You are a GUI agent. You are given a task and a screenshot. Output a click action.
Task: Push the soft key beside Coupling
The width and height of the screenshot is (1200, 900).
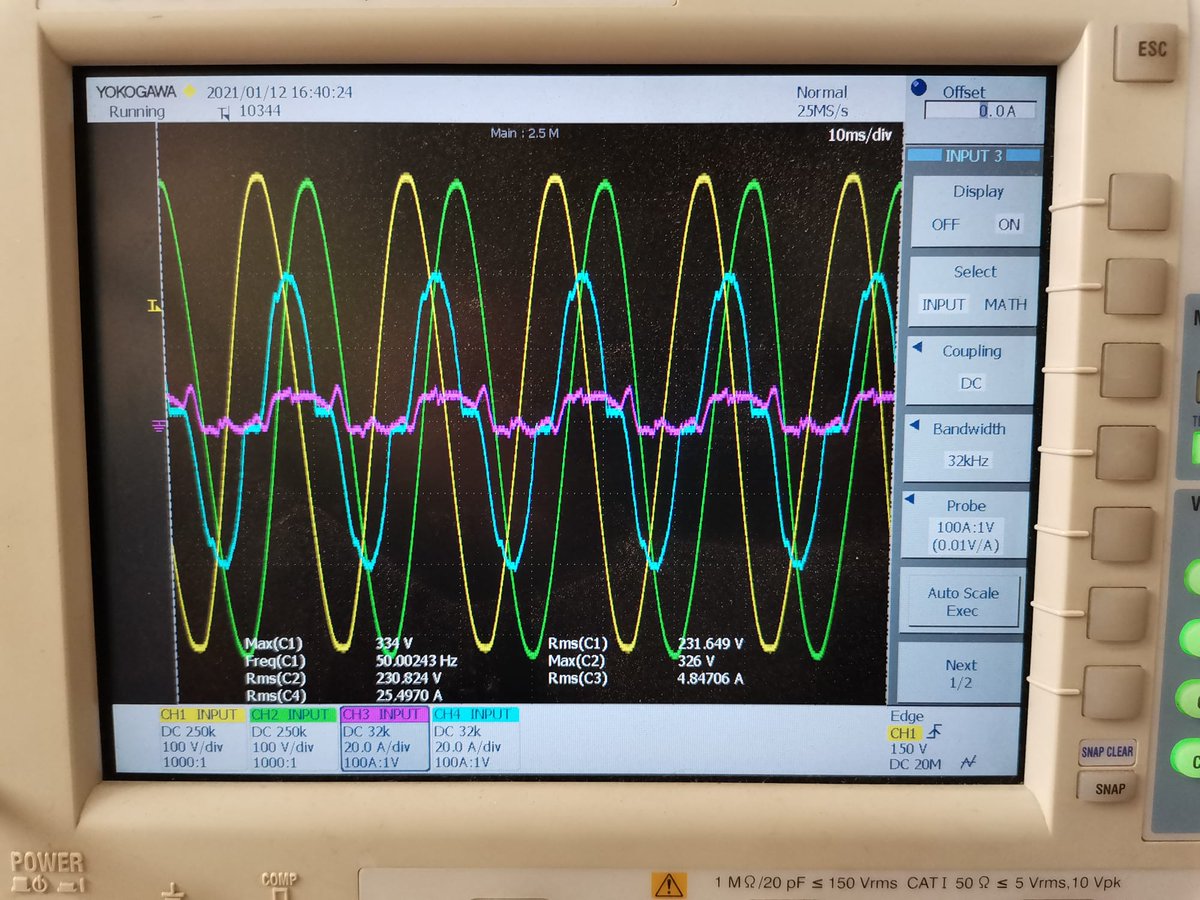point(1131,370)
